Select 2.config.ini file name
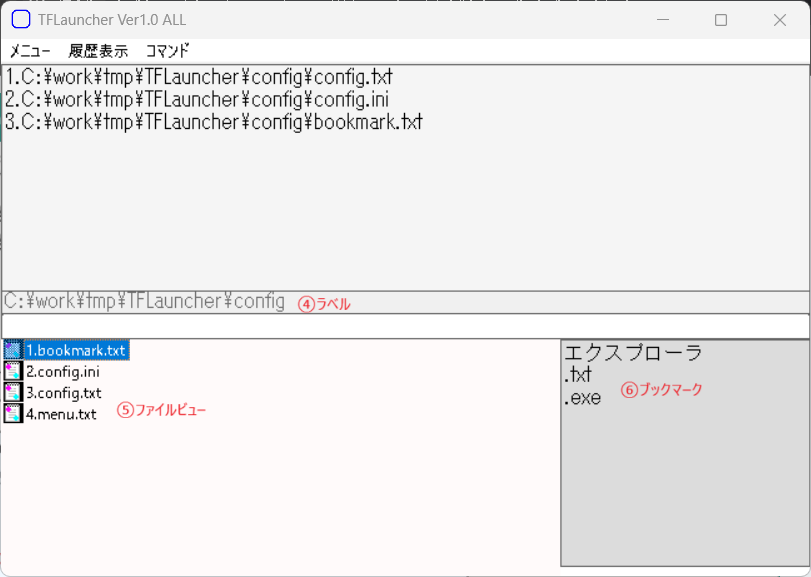The width and height of the screenshot is (811, 577). click(63, 372)
